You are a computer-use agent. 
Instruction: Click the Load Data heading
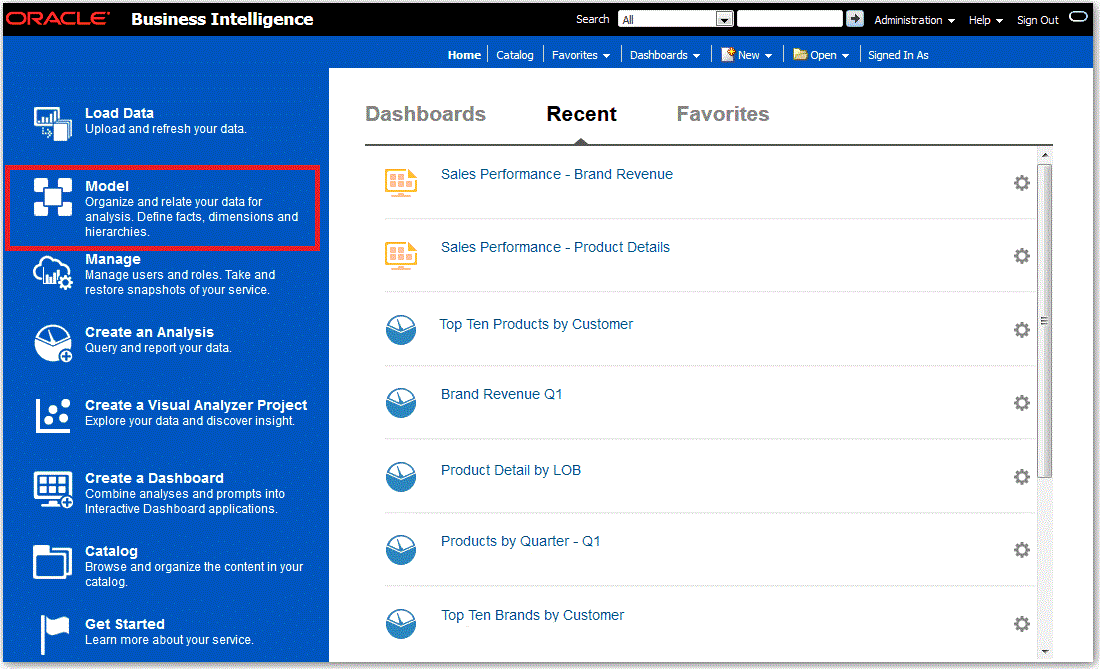(119, 114)
